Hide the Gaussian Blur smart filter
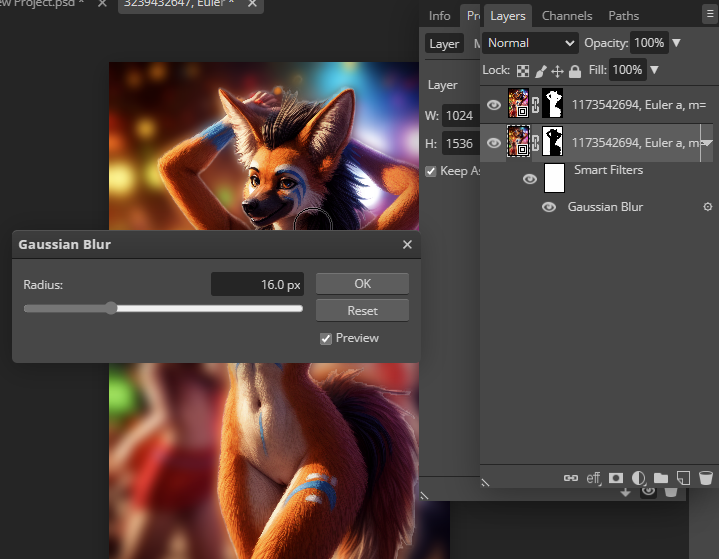Screen dimensions: 719x559 548,207
